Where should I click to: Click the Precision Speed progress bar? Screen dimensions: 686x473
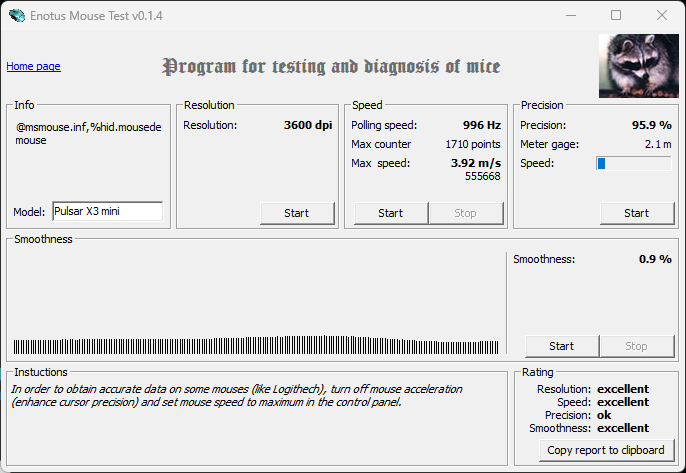click(634, 163)
